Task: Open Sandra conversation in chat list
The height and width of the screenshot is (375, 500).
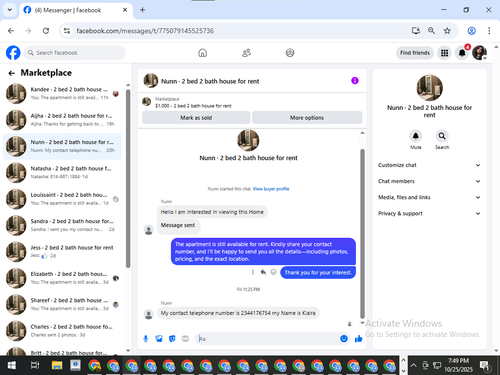Action: (62, 225)
